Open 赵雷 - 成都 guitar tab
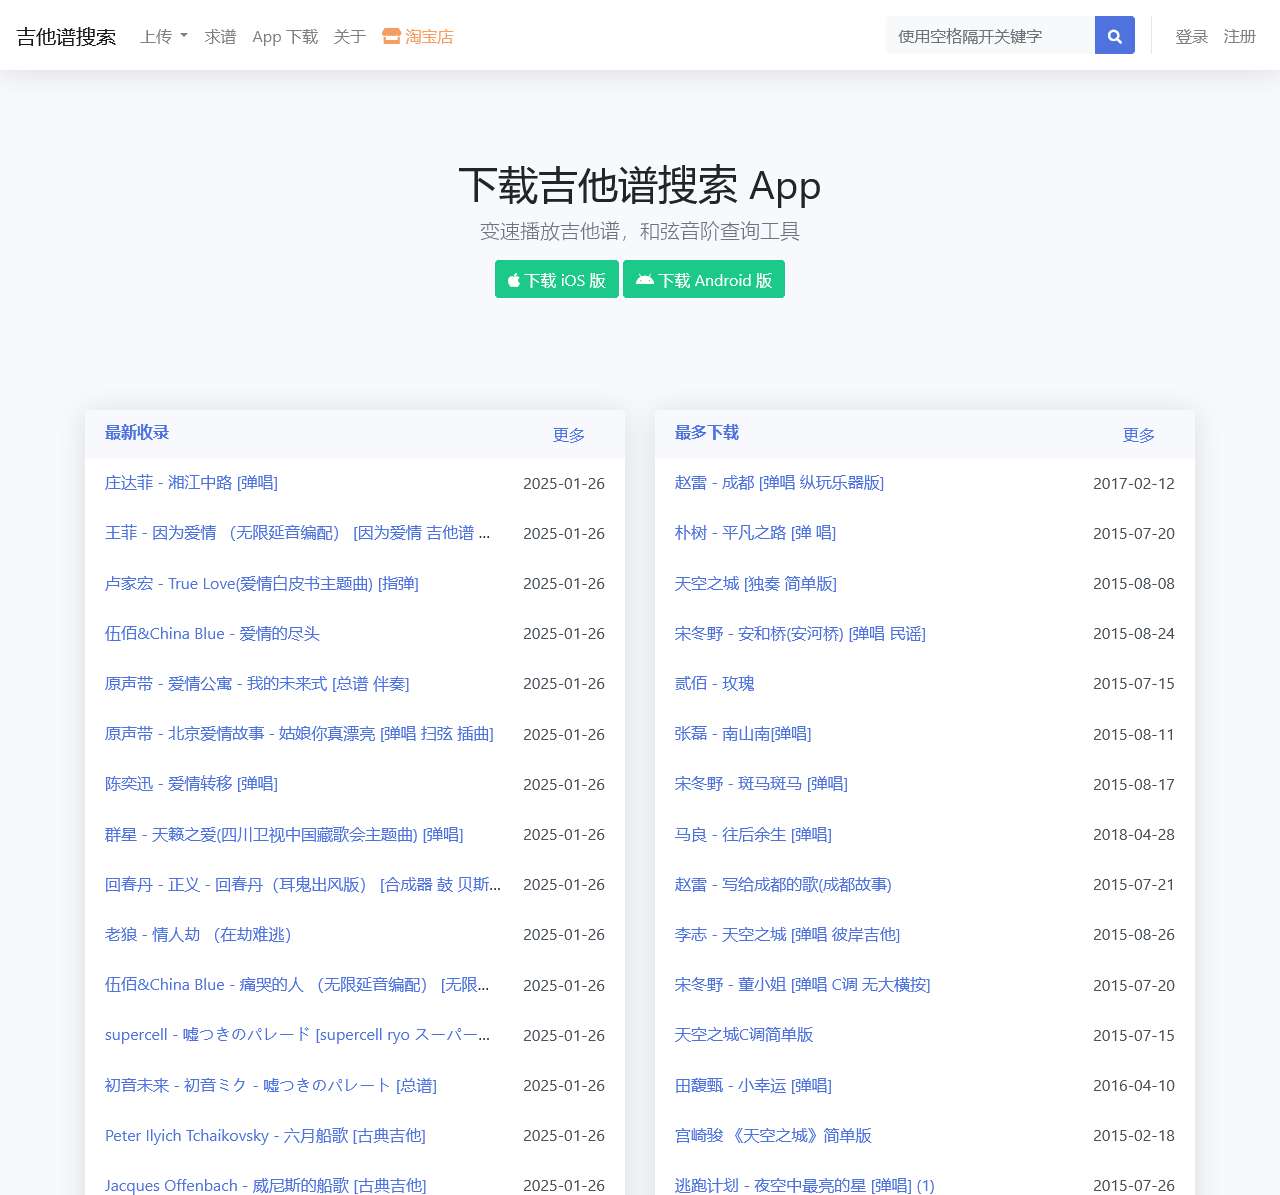Image resolution: width=1280 pixels, height=1195 pixels. tap(779, 483)
